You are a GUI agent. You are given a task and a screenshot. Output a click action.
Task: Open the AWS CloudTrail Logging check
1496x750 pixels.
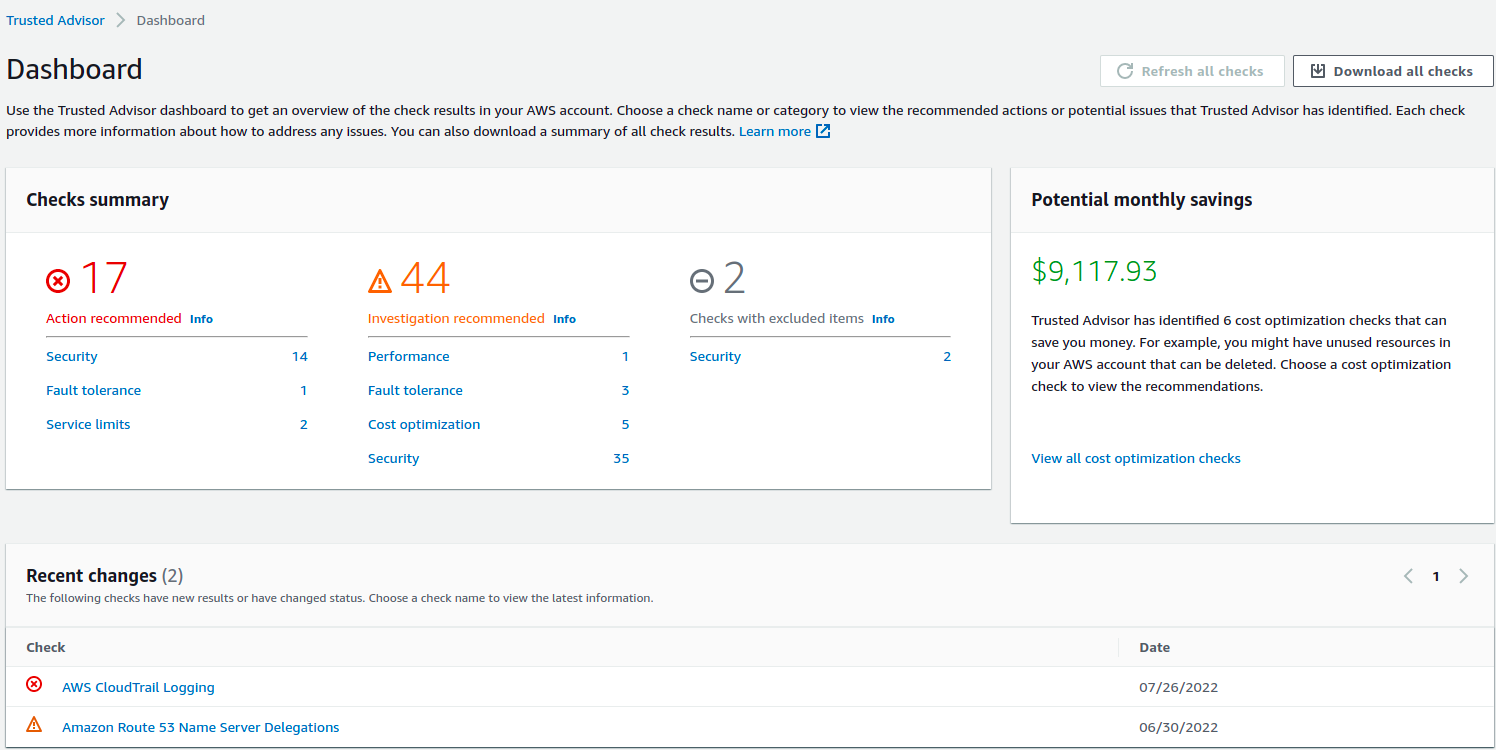pyautogui.click(x=138, y=688)
